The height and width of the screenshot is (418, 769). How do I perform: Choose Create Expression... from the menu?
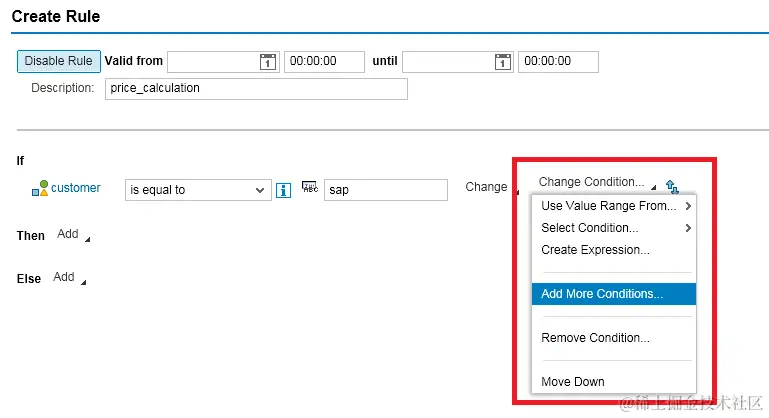point(614,250)
